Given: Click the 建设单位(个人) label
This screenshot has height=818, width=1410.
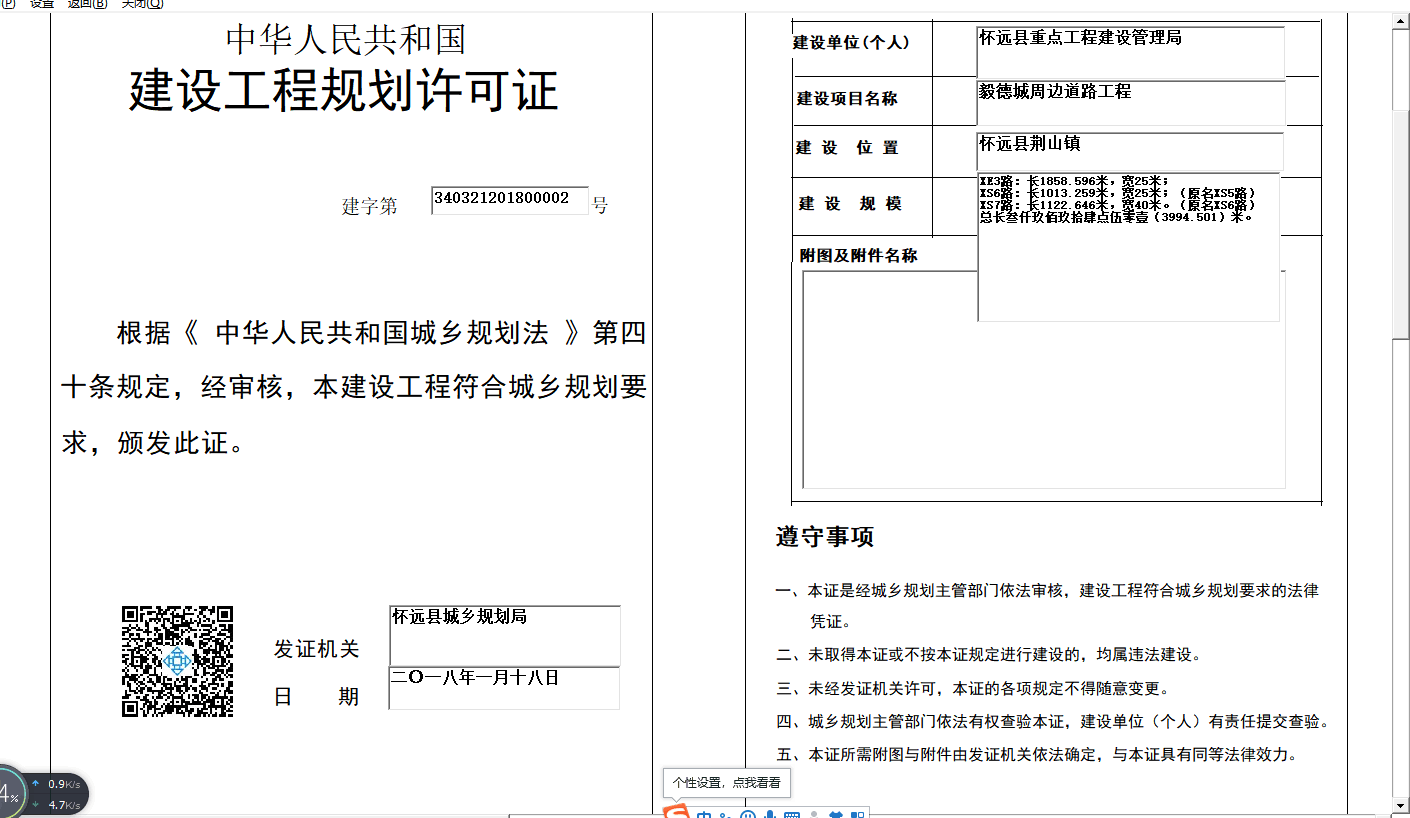Looking at the screenshot, I should pos(851,43).
